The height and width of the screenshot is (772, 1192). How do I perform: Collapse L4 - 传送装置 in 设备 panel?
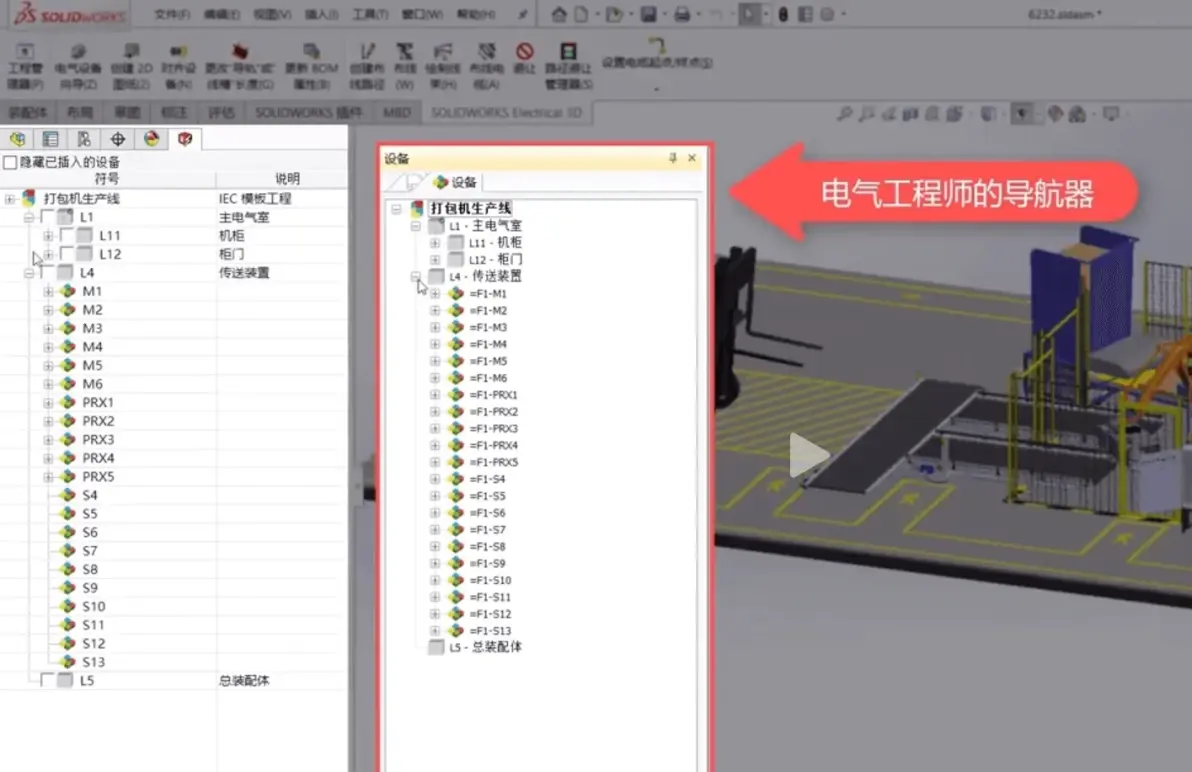(417, 276)
